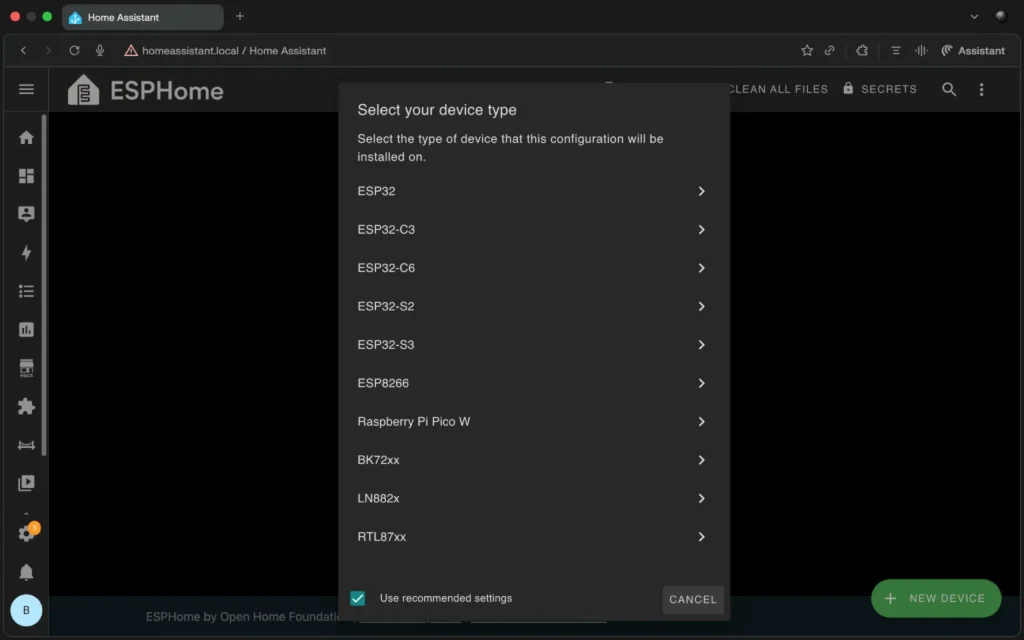This screenshot has height=640, width=1024.
Task: Click Clean All Files button
Action: [x=778, y=89]
